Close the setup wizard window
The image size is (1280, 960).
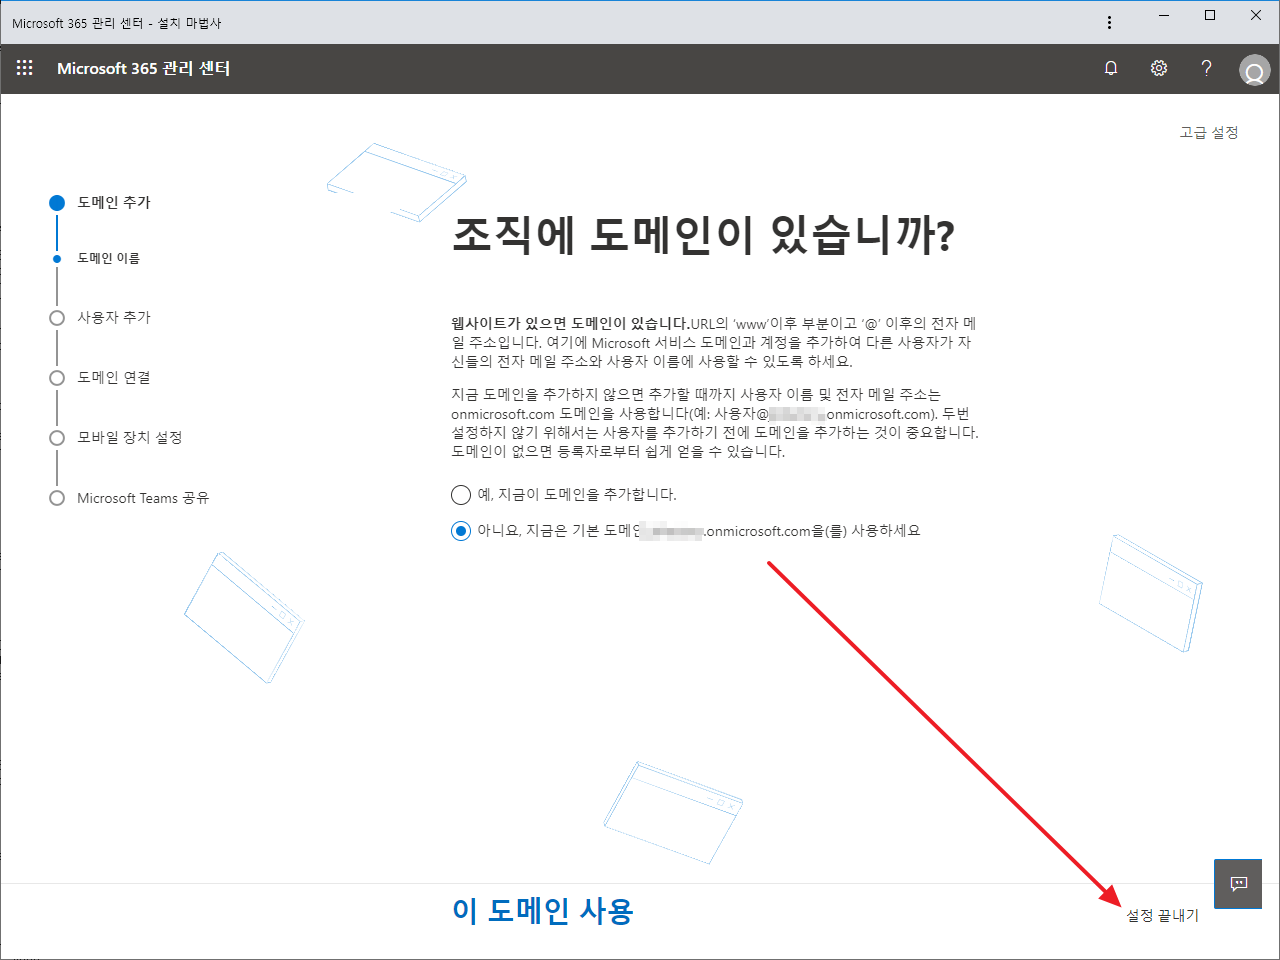coord(1256,15)
